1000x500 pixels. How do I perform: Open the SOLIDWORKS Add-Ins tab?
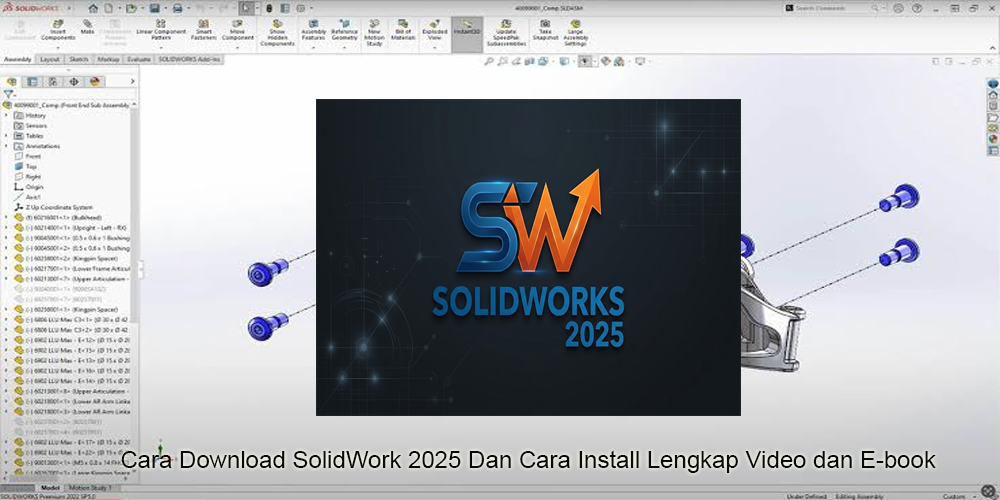189,59
